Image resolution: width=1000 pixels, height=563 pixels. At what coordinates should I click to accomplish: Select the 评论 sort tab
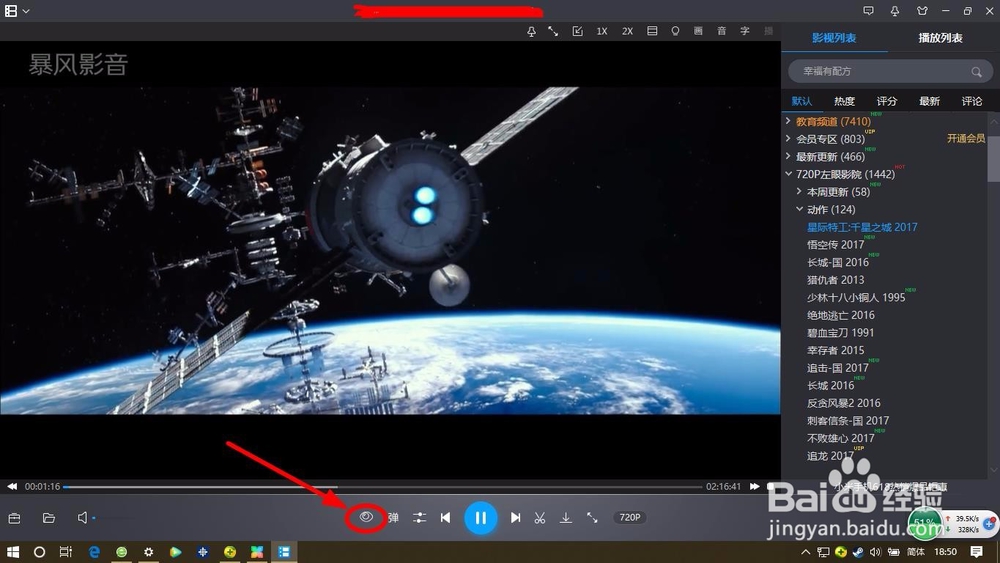pos(972,101)
